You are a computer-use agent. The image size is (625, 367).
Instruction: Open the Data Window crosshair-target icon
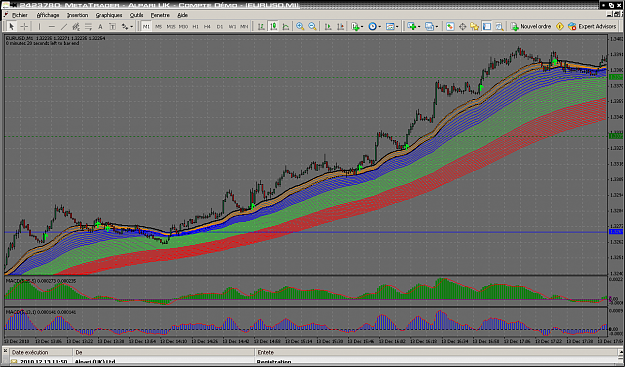pos(462,27)
